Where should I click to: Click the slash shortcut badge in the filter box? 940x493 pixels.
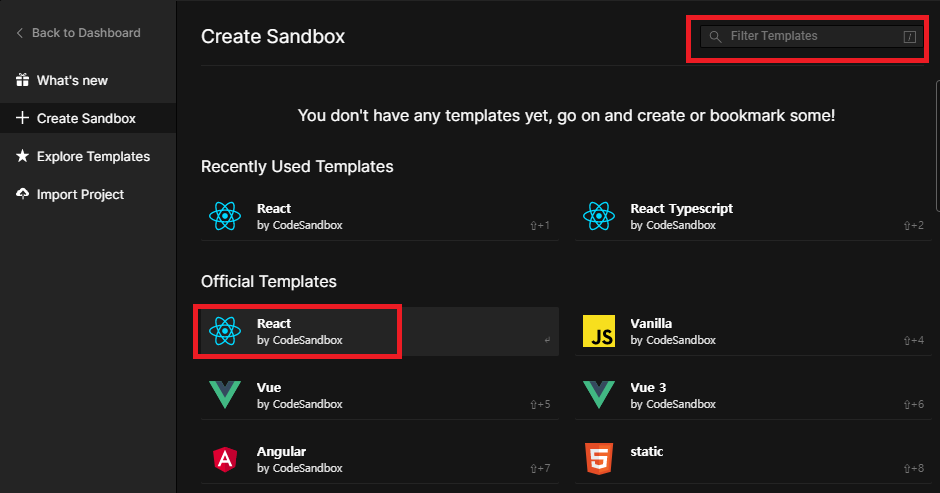click(909, 37)
